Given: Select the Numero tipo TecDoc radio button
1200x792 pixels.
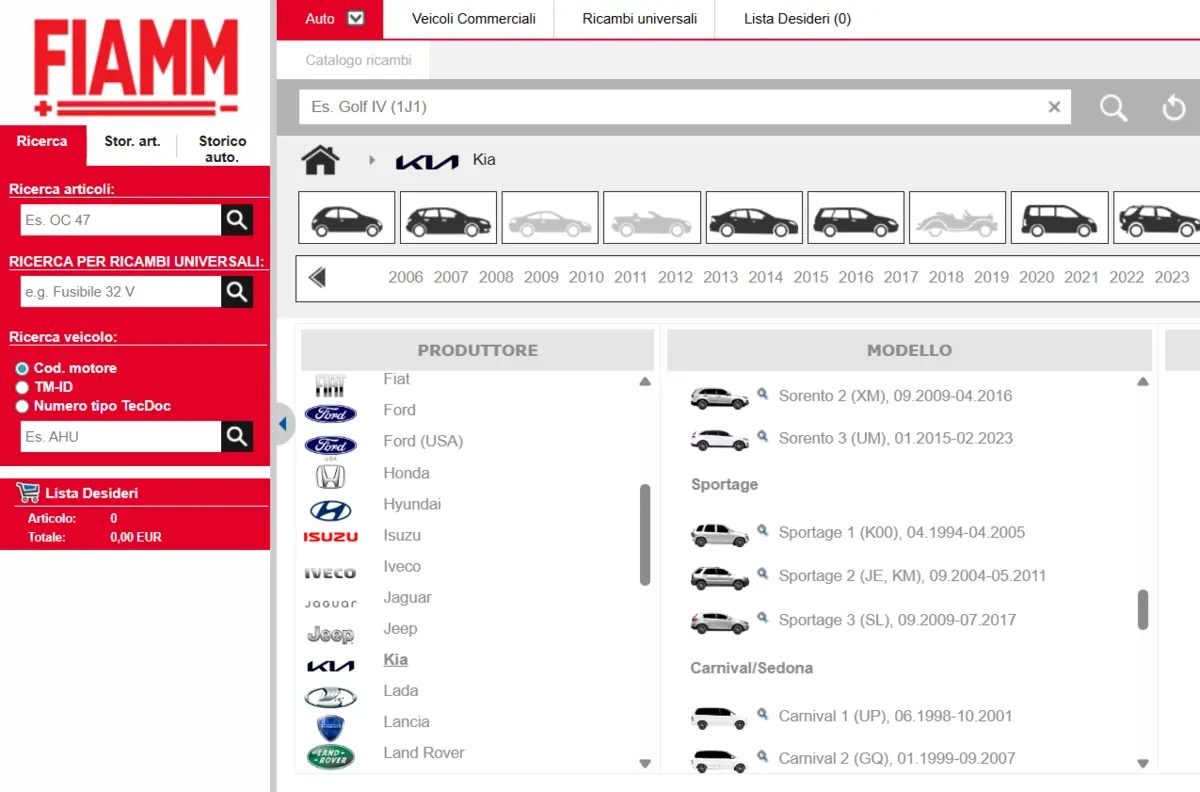Looking at the screenshot, I should pos(22,406).
